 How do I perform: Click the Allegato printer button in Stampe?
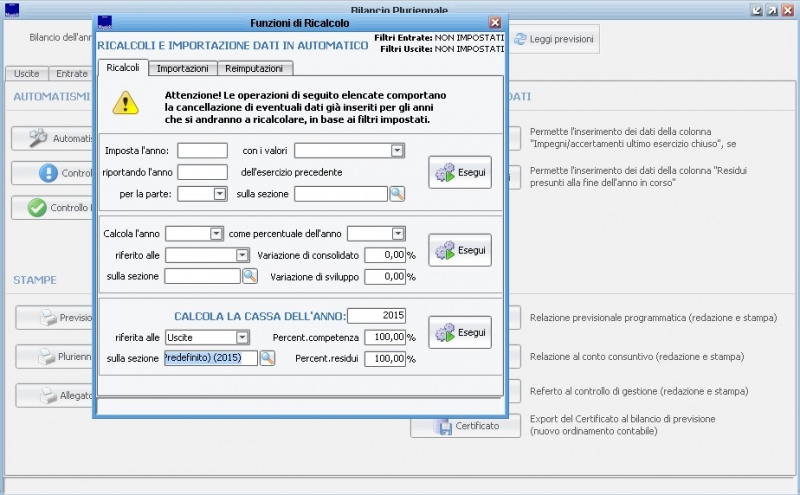click(x=55, y=395)
